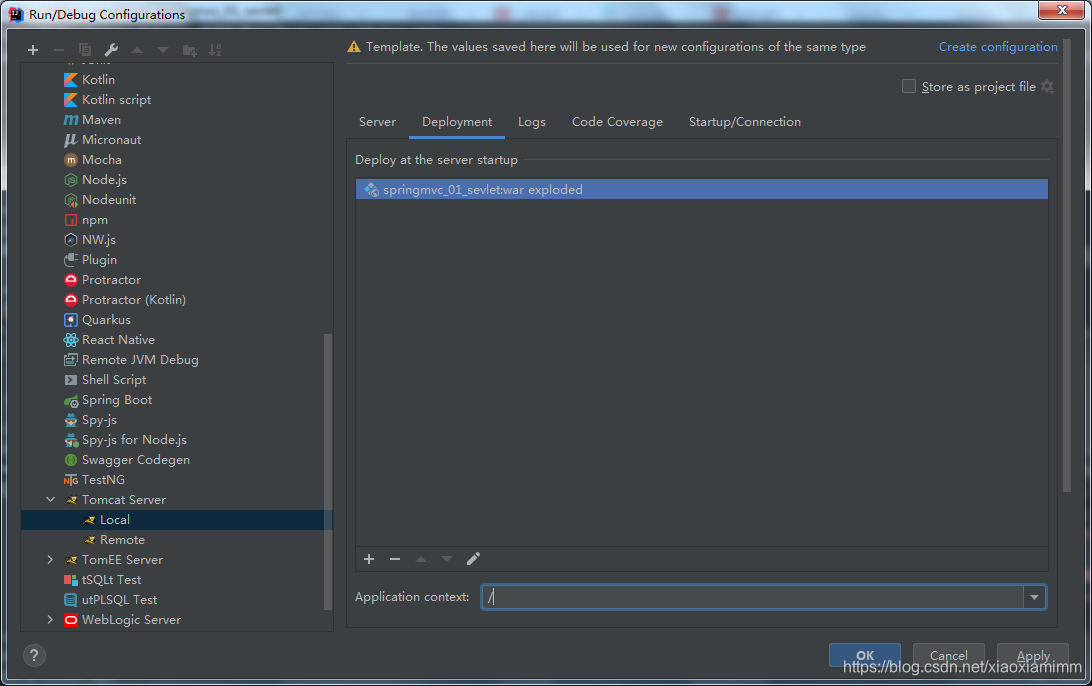Edit artifact with pencil icon

[x=474, y=559]
